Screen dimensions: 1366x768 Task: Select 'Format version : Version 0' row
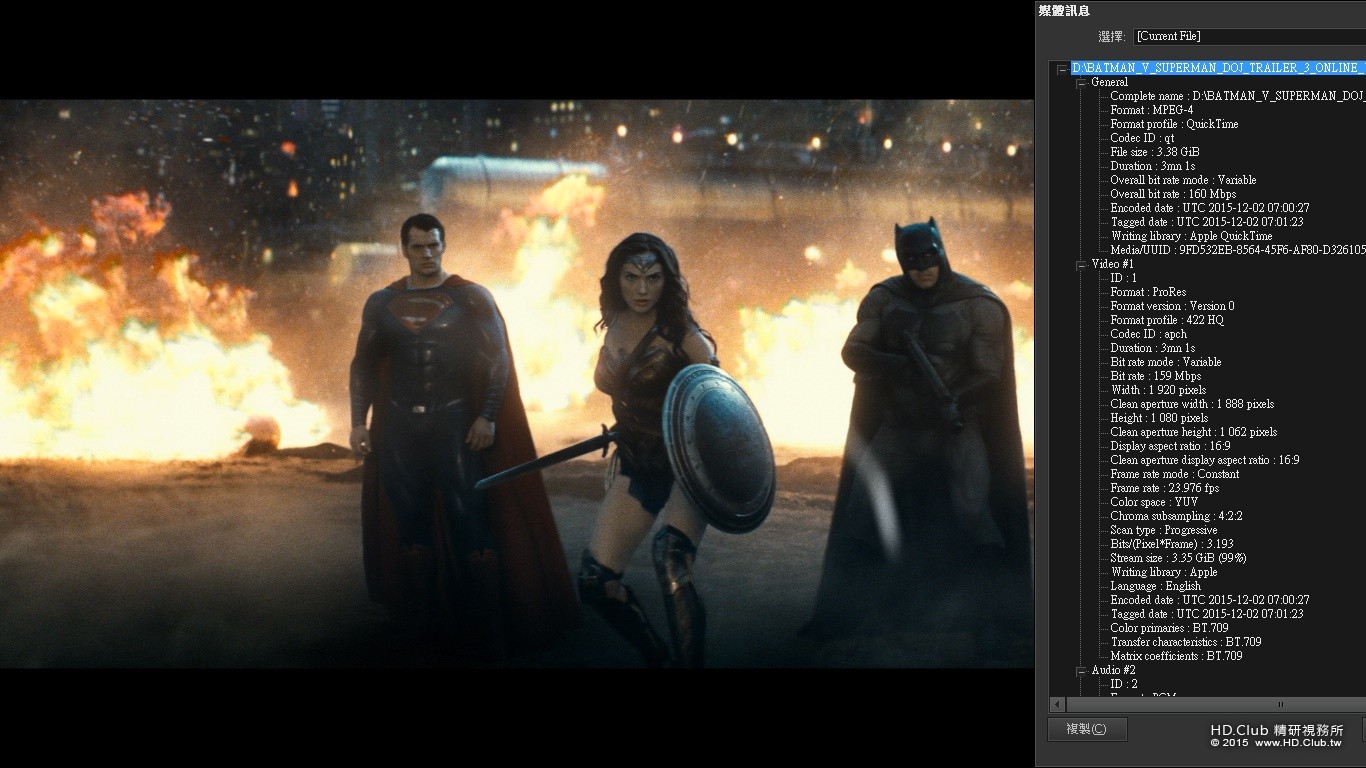pyautogui.click(x=1172, y=306)
